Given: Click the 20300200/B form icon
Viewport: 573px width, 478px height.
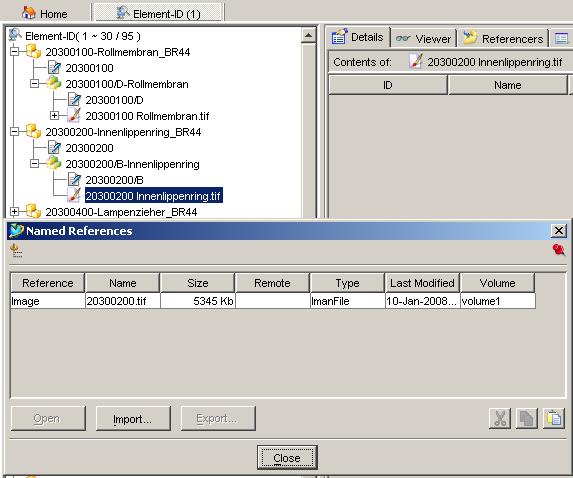Looking at the screenshot, I should pos(74,180).
